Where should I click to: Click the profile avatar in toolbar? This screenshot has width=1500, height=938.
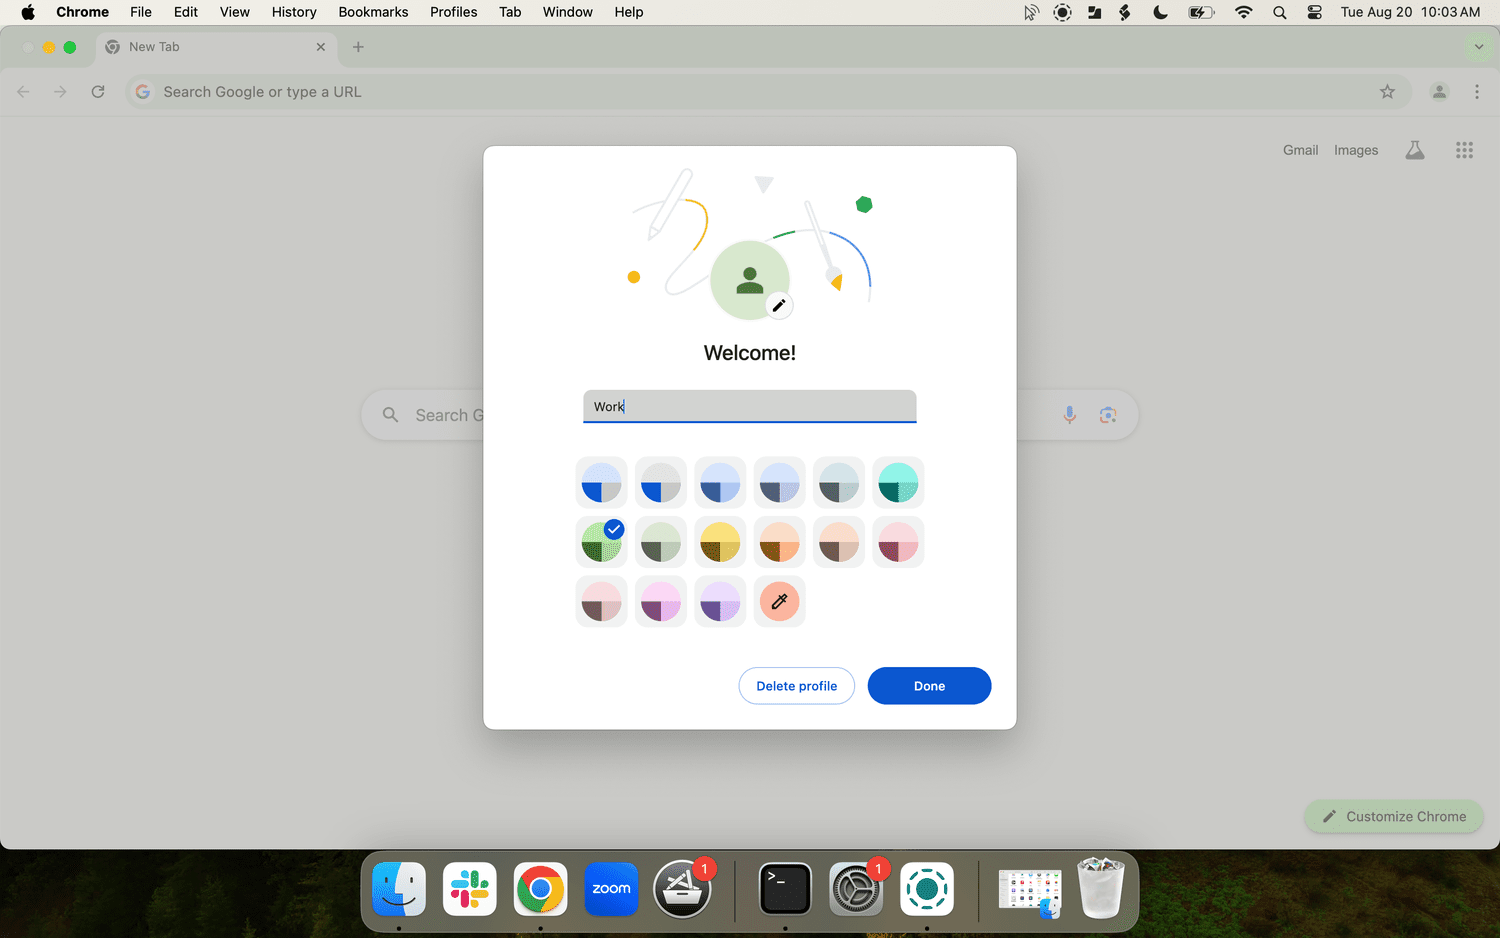click(x=1439, y=92)
